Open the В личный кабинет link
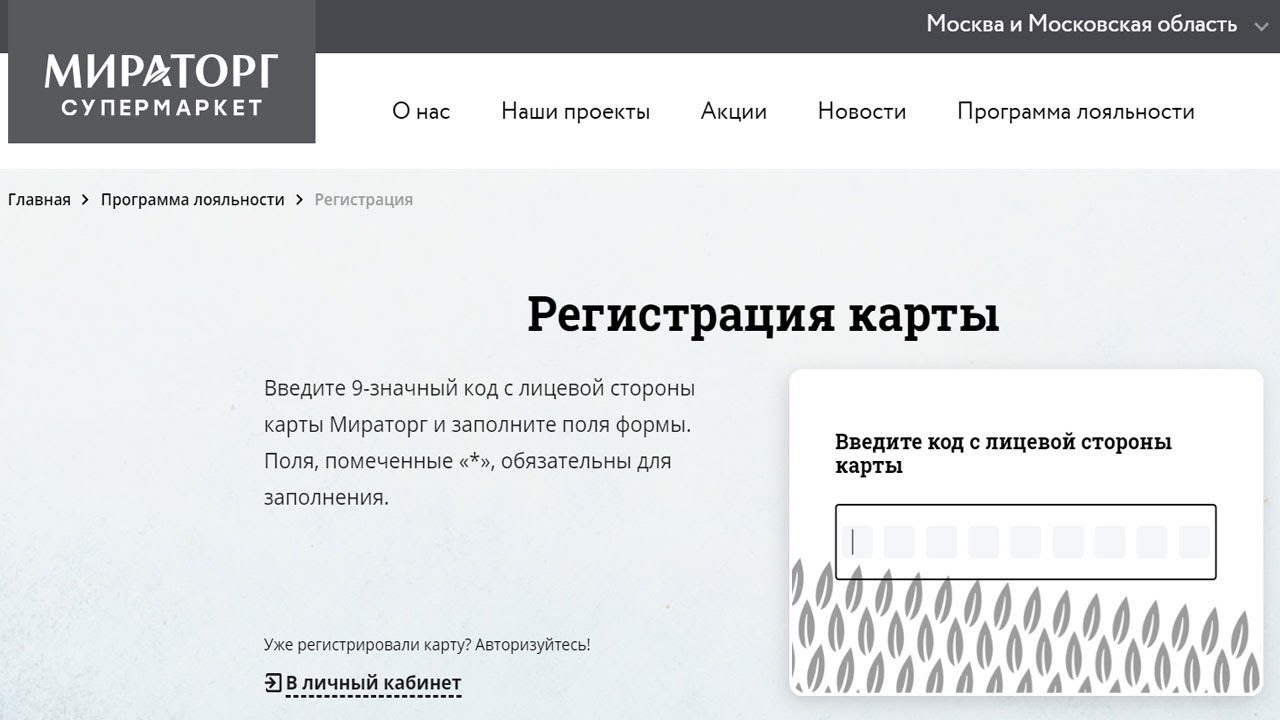 click(x=373, y=683)
